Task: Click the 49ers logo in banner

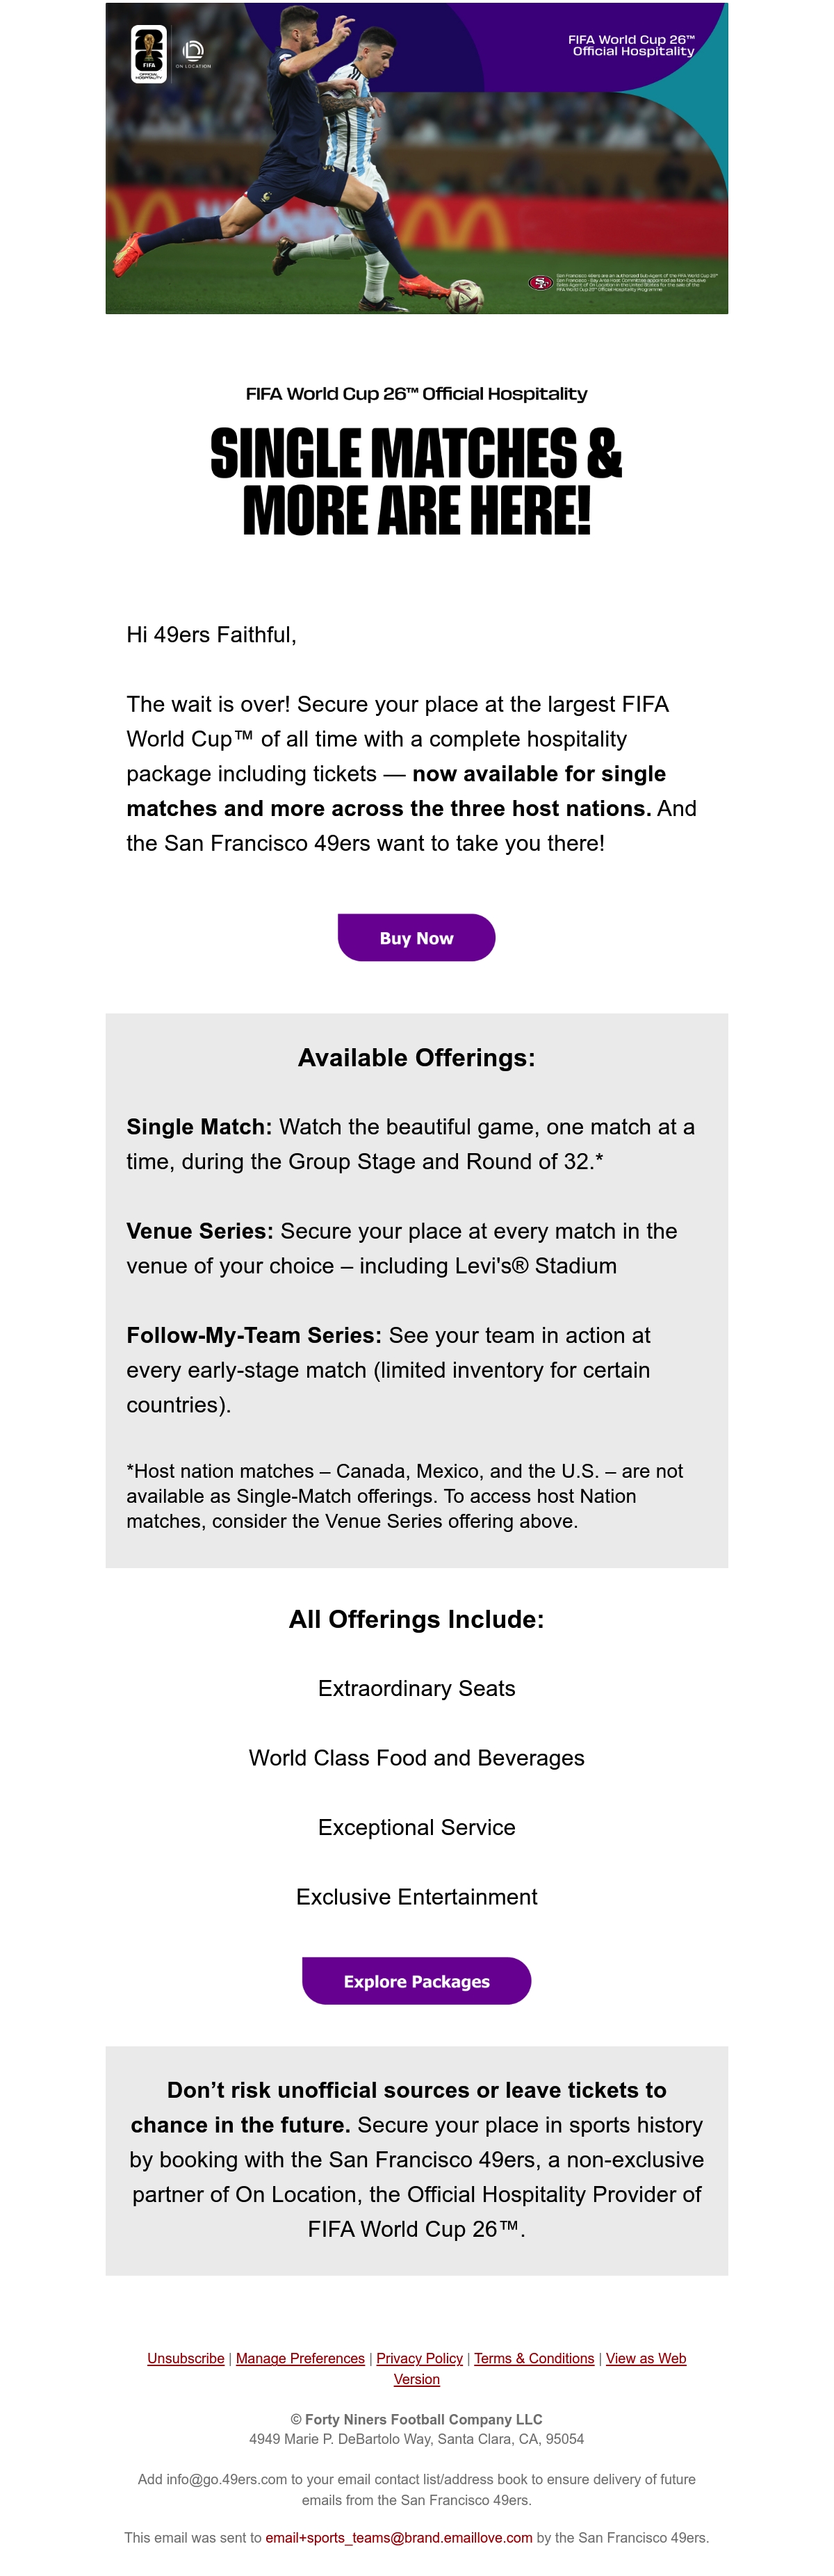Action: [x=540, y=283]
